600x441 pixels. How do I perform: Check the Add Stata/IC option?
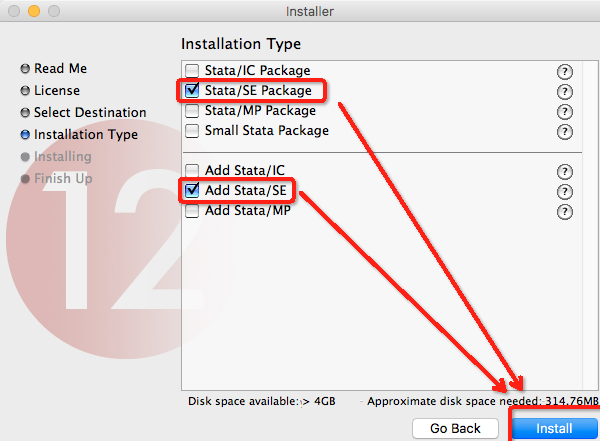click(192, 170)
